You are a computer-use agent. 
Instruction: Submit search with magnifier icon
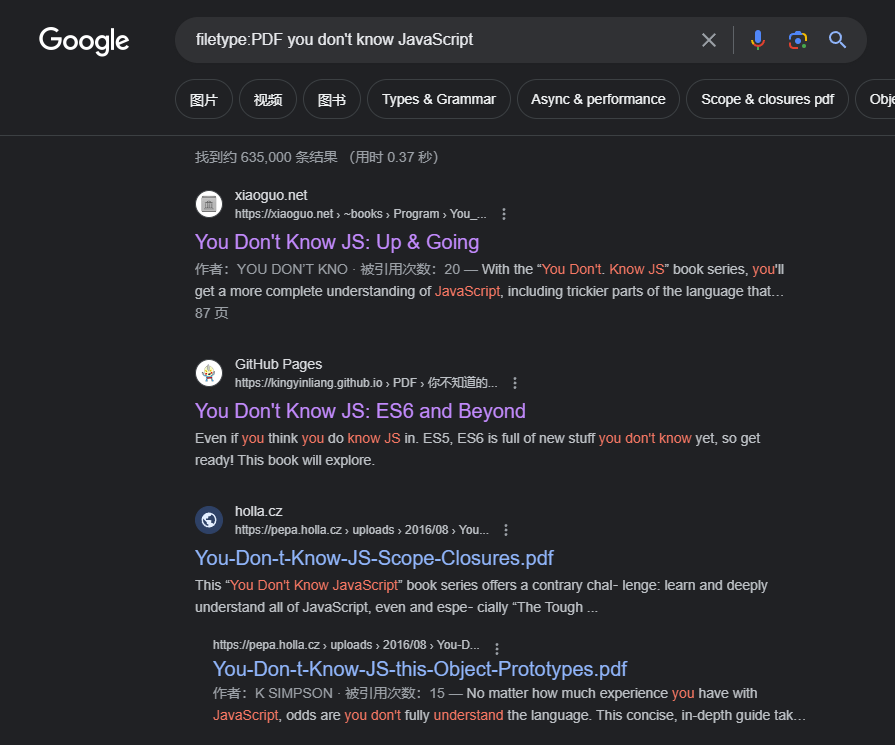click(837, 40)
